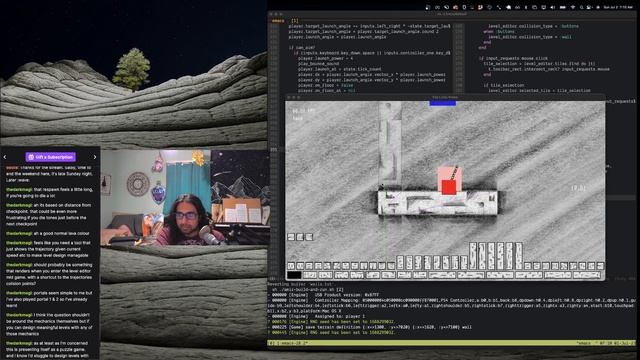The height and width of the screenshot is (360, 640).
Task: Click the Gift a Subscription button
Action: click(51, 157)
